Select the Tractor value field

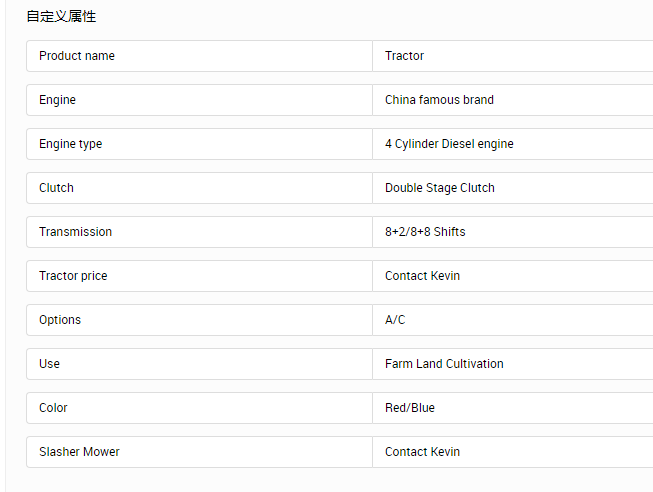coord(513,56)
